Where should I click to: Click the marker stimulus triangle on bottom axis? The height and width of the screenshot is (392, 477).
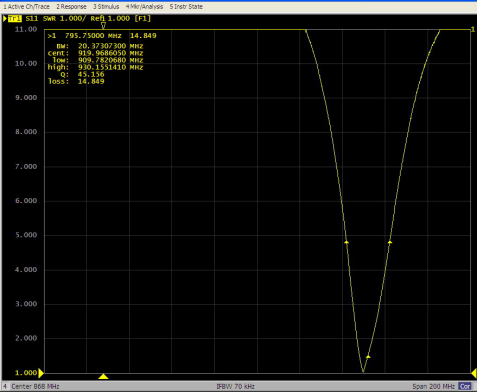[x=103, y=376]
